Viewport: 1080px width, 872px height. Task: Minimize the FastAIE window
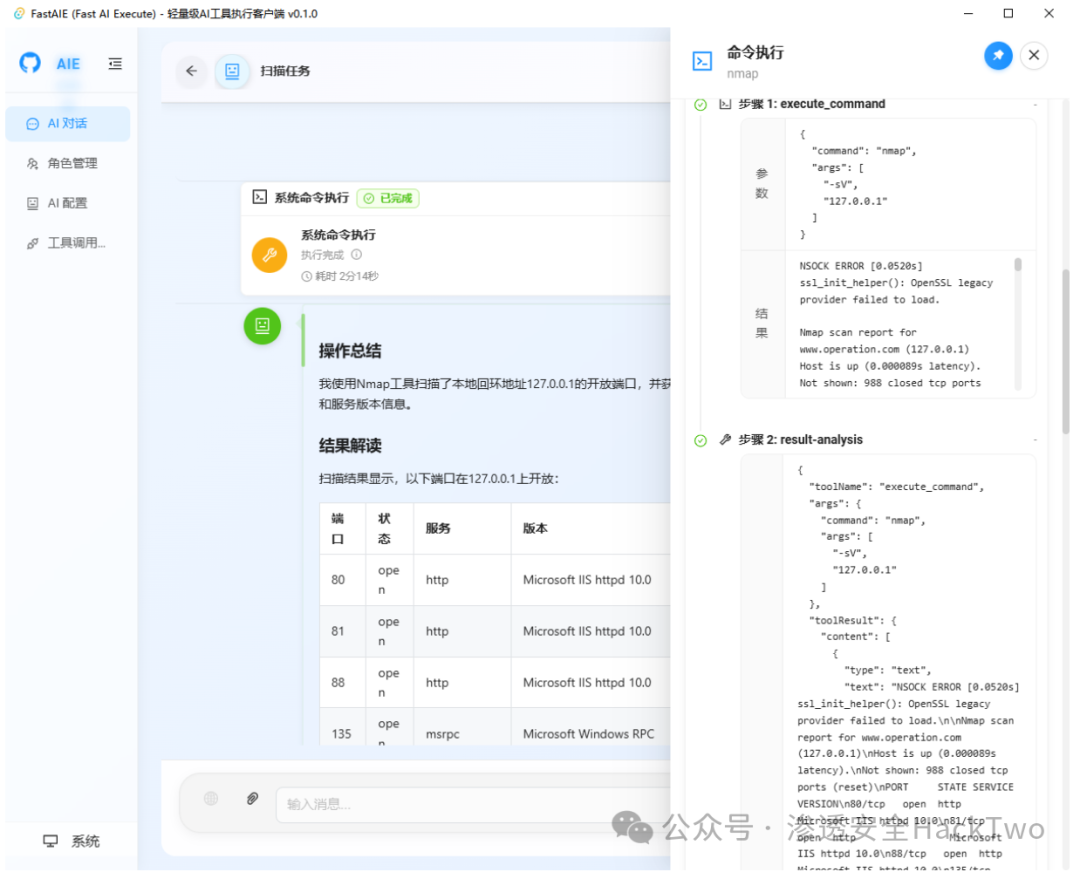coord(968,13)
